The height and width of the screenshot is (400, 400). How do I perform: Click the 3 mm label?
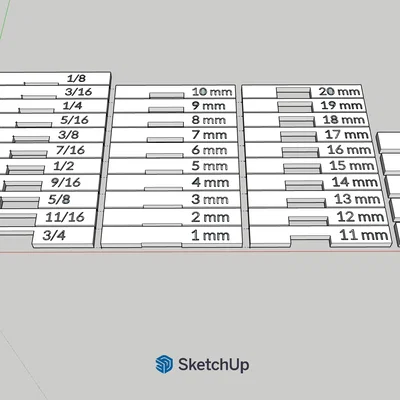[x=210, y=200]
